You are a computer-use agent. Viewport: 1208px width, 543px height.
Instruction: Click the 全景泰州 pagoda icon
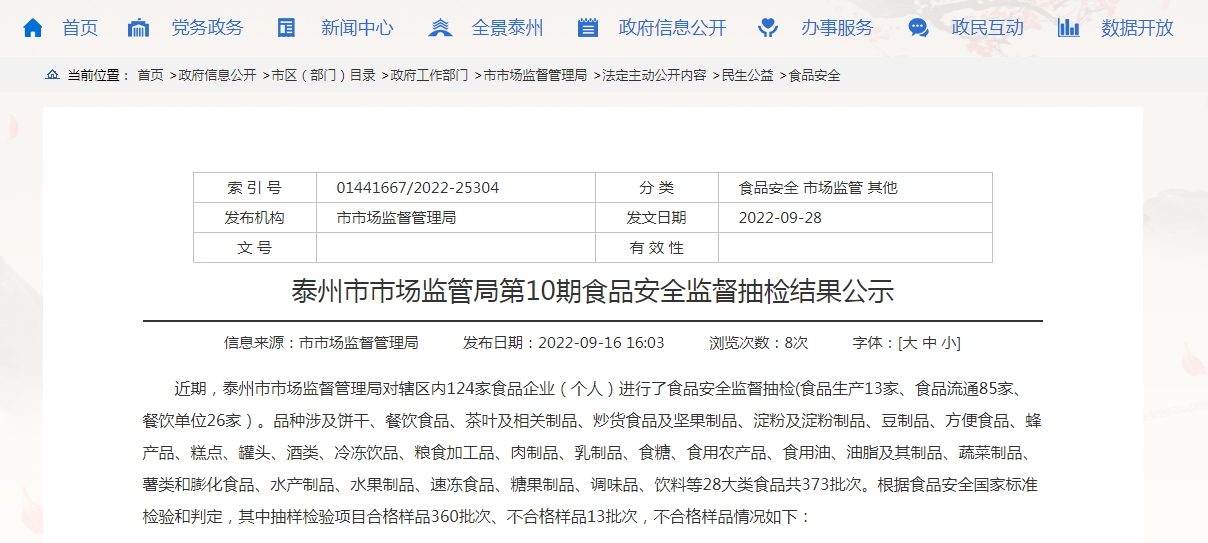(x=439, y=28)
